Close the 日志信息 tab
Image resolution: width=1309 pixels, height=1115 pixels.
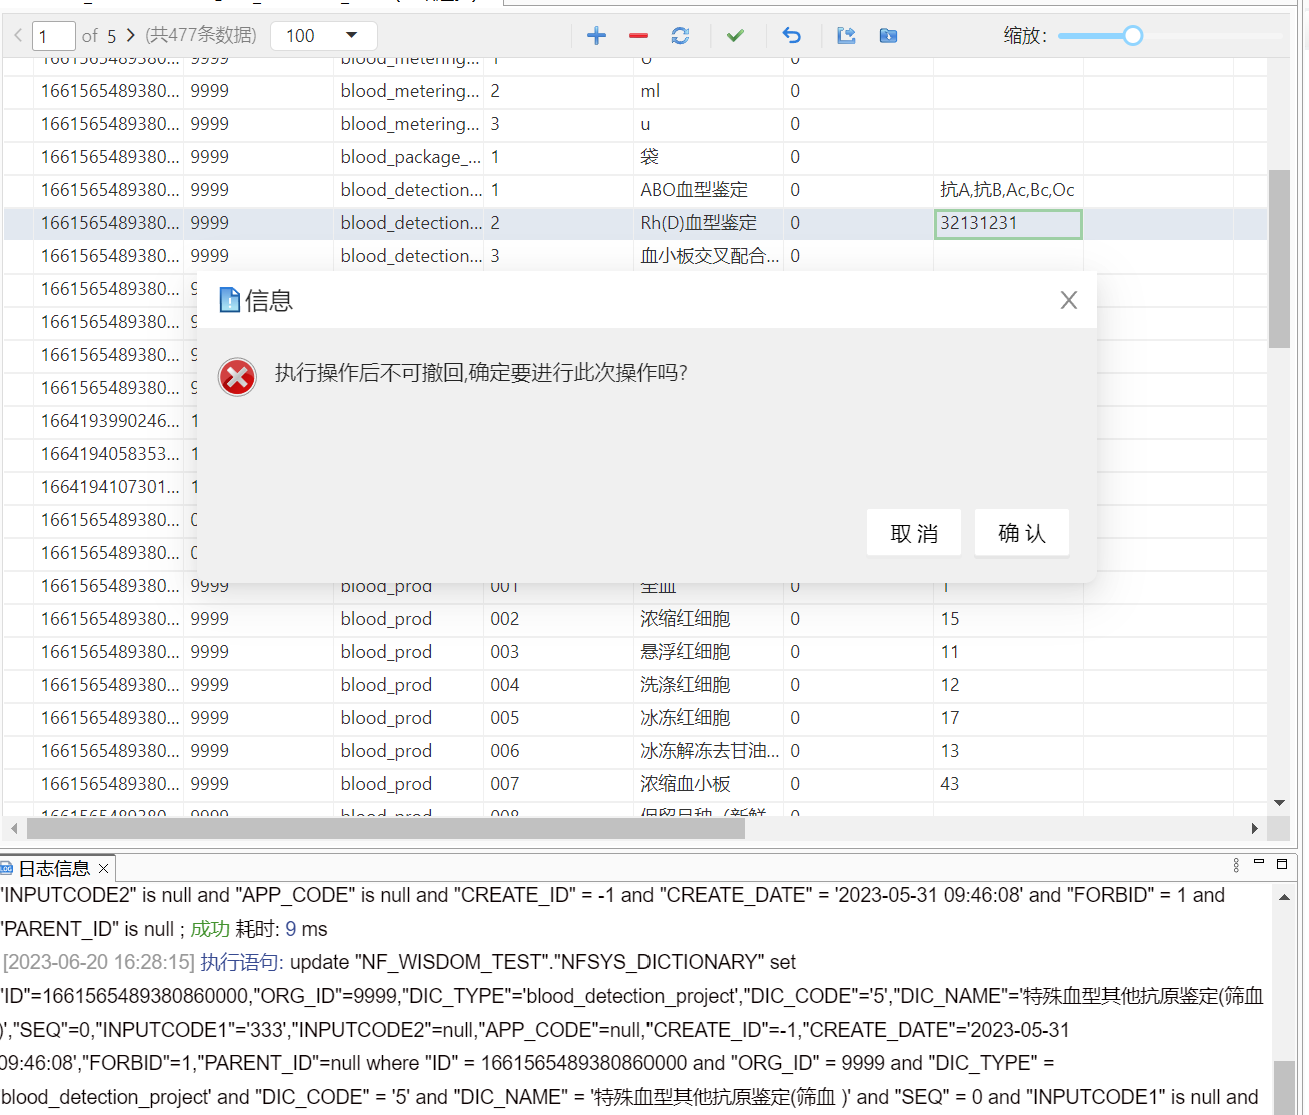[x=103, y=868]
